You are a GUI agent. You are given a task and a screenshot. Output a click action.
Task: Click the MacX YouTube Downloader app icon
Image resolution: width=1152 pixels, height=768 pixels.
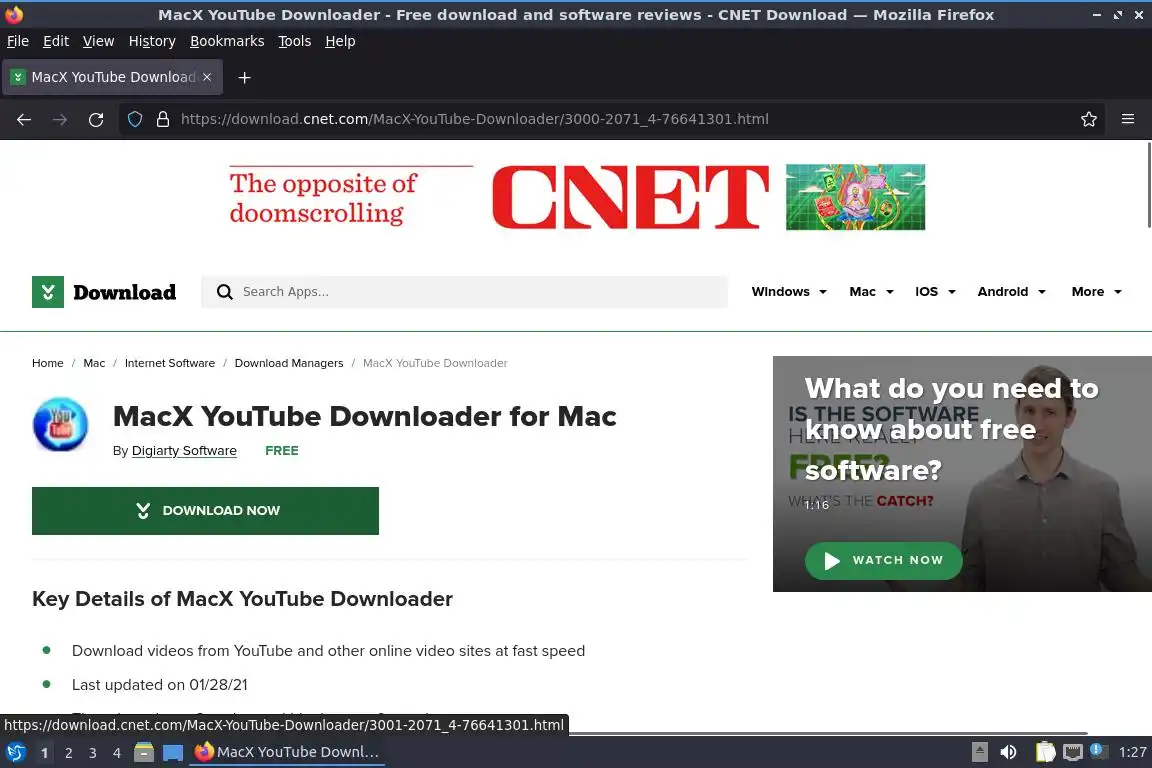pyautogui.click(x=60, y=424)
